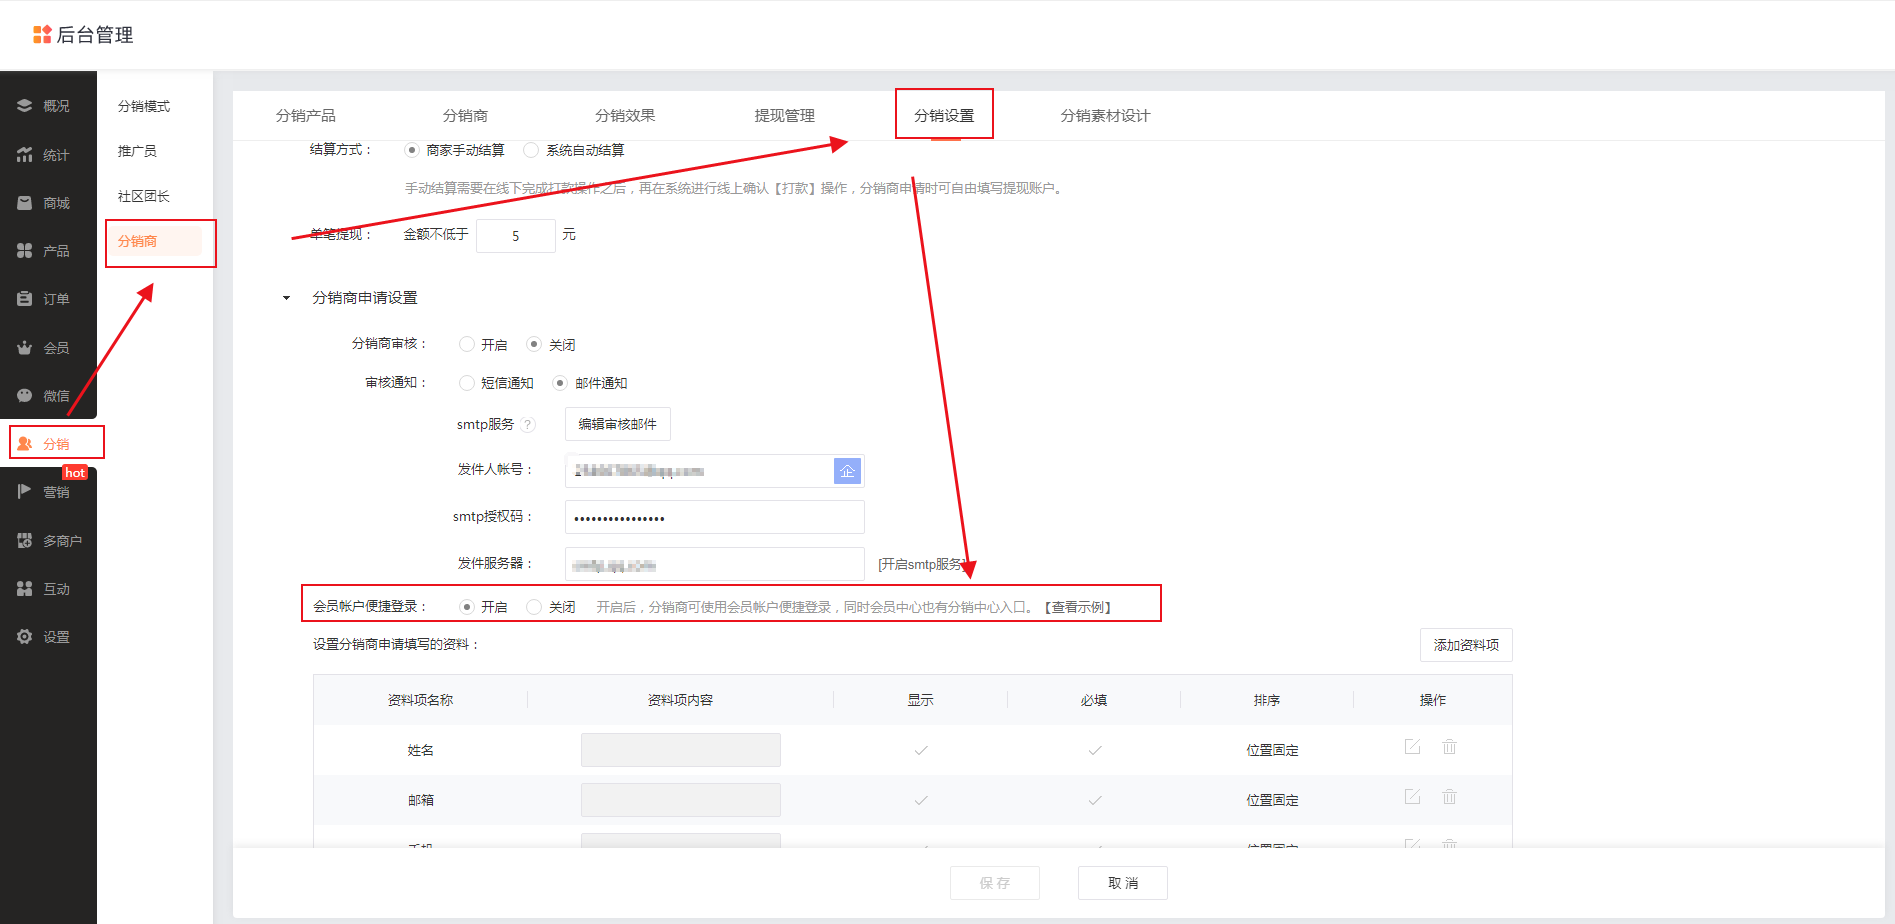The width and height of the screenshot is (1895, 924).
Task: Click the 姓名 资料项内容 field
Action: click(681, 750)
